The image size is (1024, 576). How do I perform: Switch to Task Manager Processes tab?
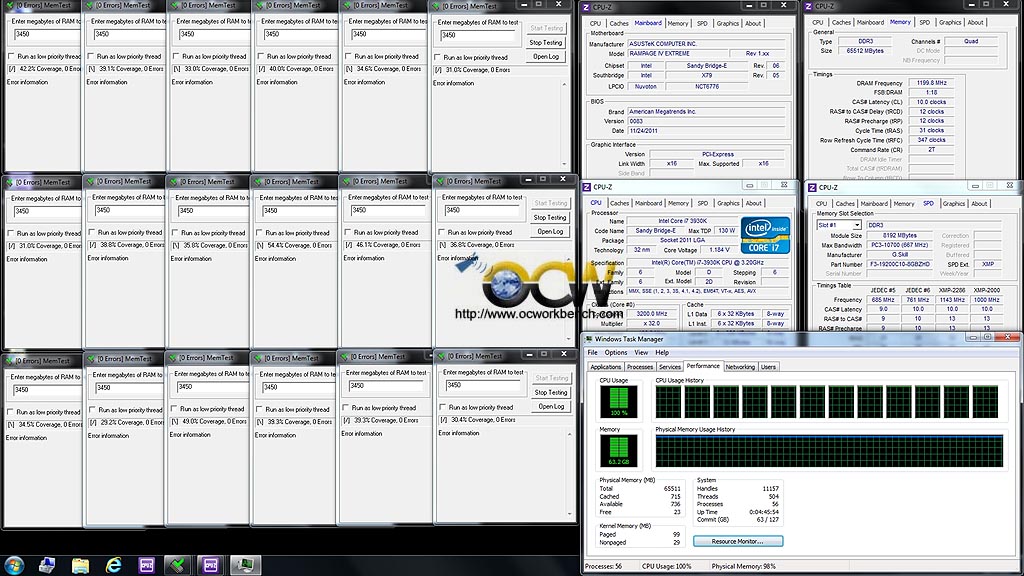[x=640, y=367]
